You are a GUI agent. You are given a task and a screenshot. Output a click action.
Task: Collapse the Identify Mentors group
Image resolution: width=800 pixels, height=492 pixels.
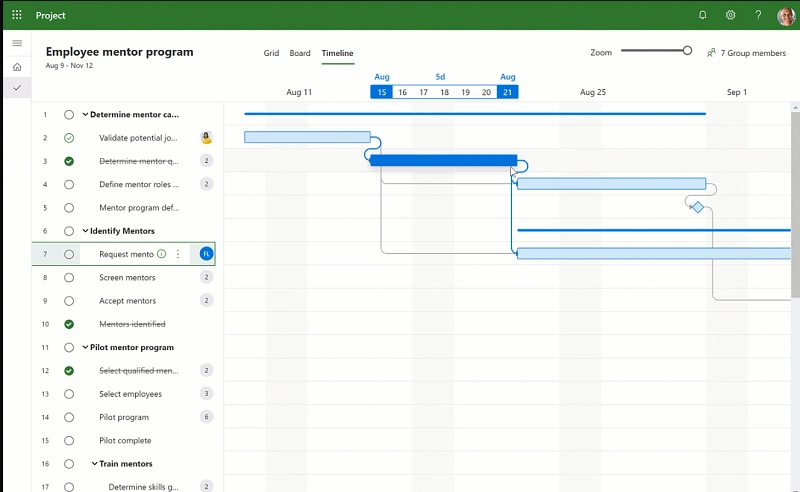(x=85, y=231)
